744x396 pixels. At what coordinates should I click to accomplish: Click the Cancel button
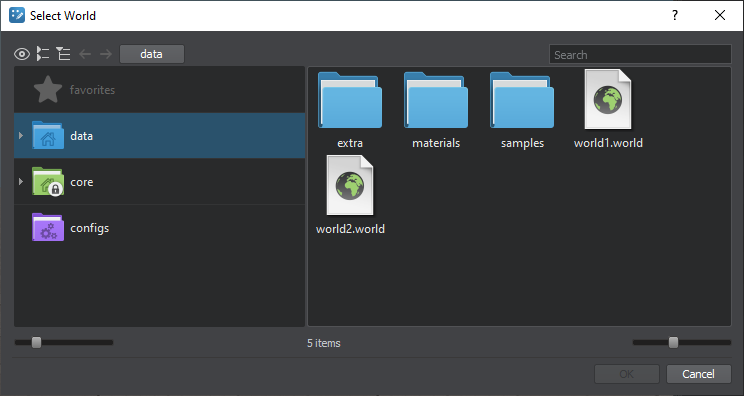tap(698, 374)
